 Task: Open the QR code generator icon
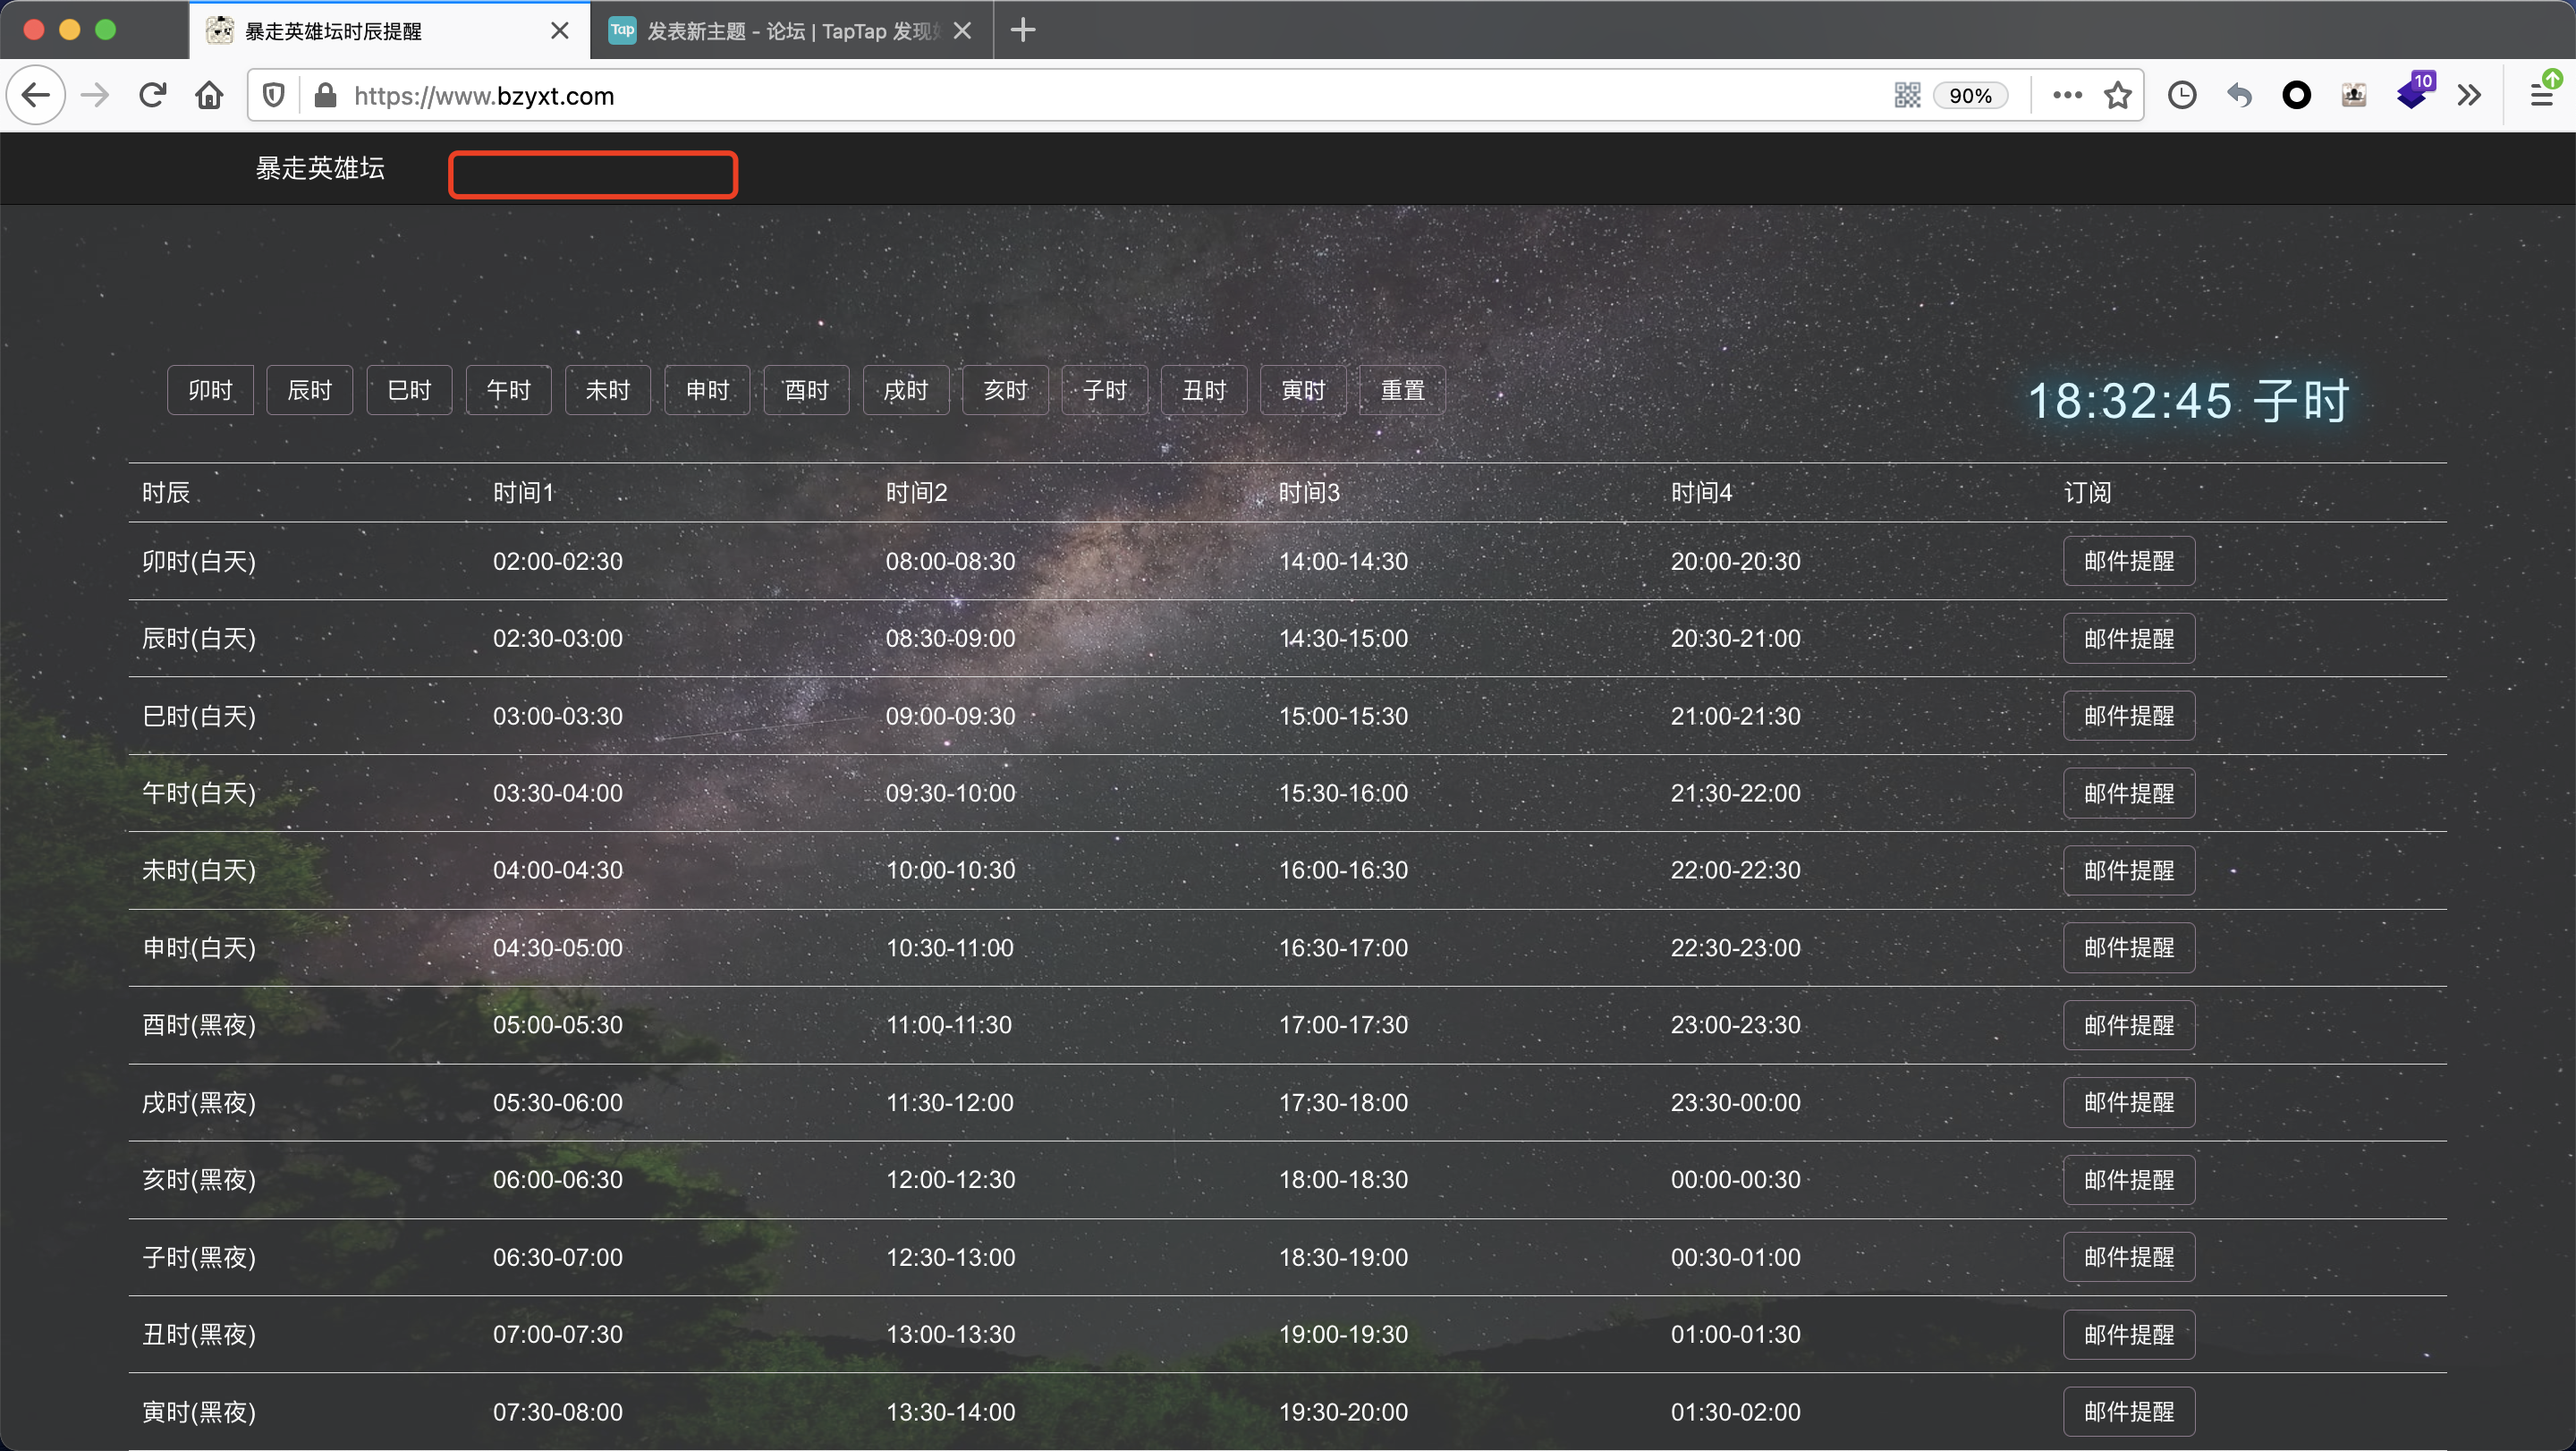pos(1907,96)
